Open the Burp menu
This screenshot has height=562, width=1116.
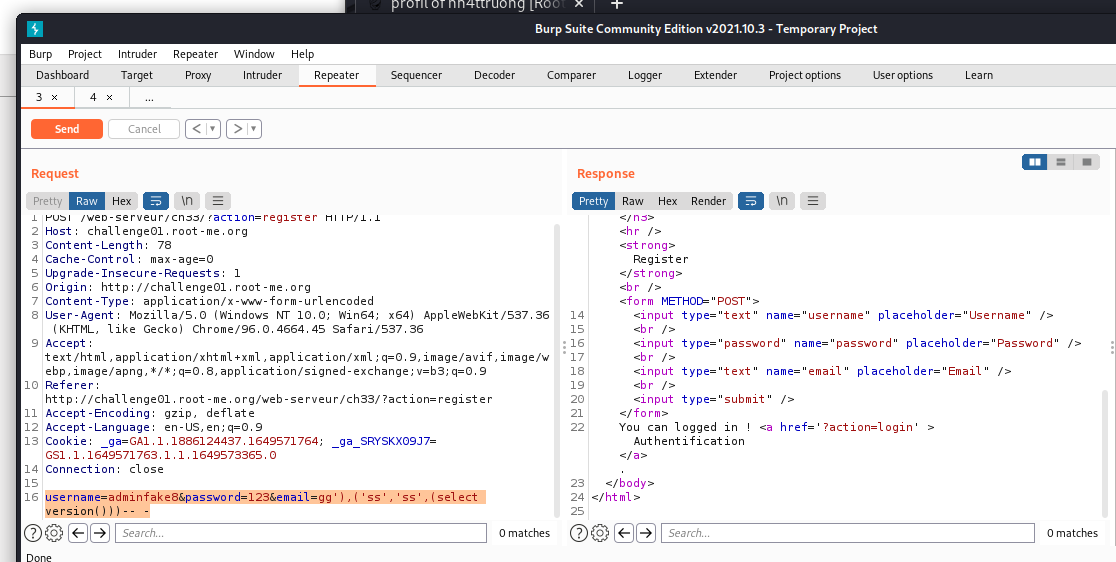pos(41,54)
